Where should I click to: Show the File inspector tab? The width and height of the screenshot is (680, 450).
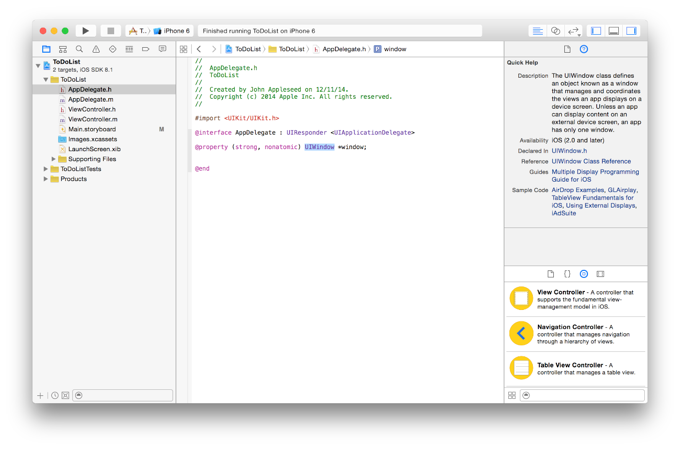coord(567,49)
